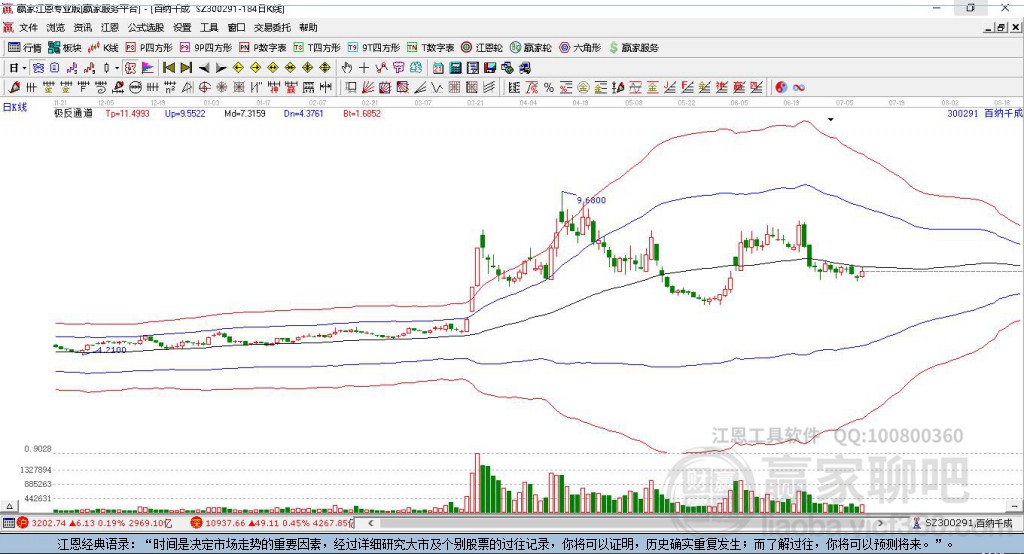Open the 赢家轮 wheel tool
The width and height of the screenshot is (1024, 554).
[530, 48]
